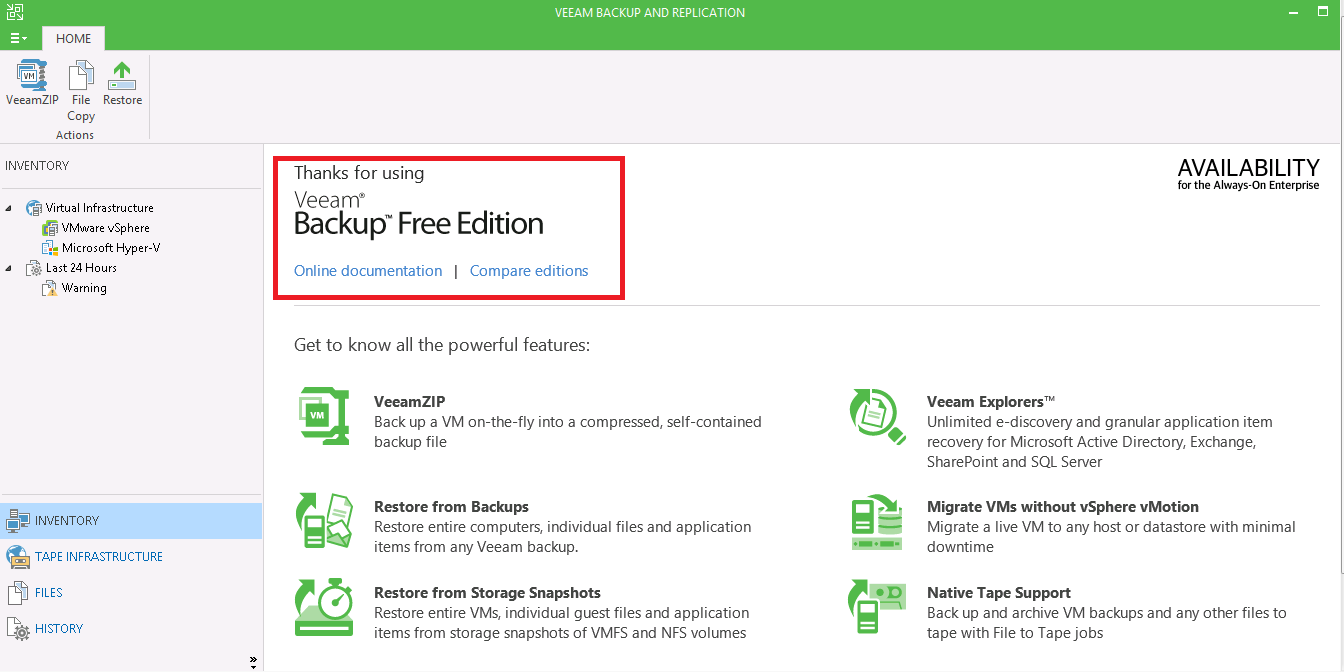Viewport: 1344px width, 672px height.
Task: Click the AVAILABILITY logo banner
Action: tap(1248, 174)
